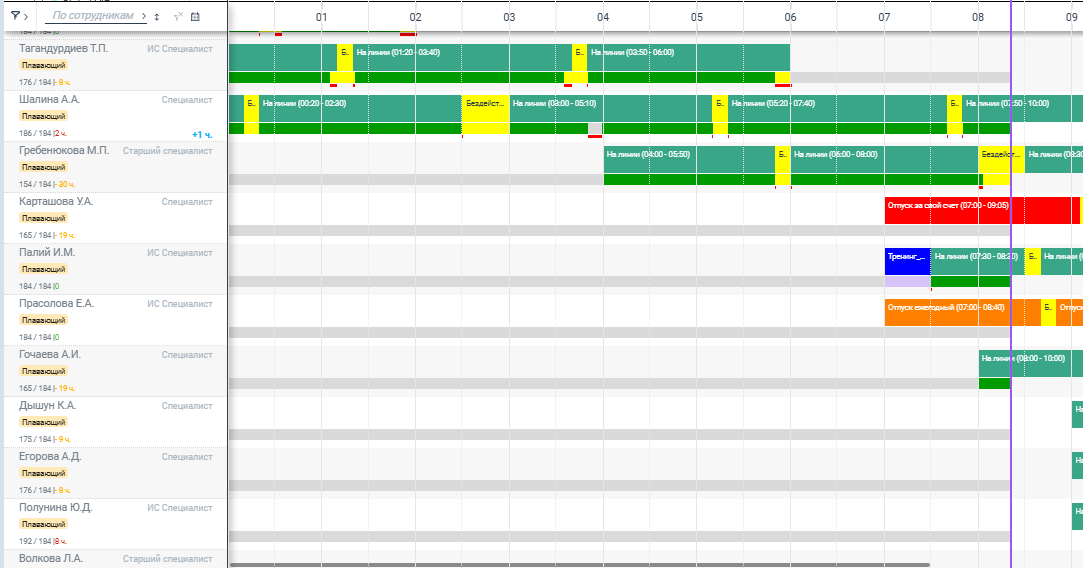
Task: Select employee Дышун К.А.
Action: tap(48, 406)
